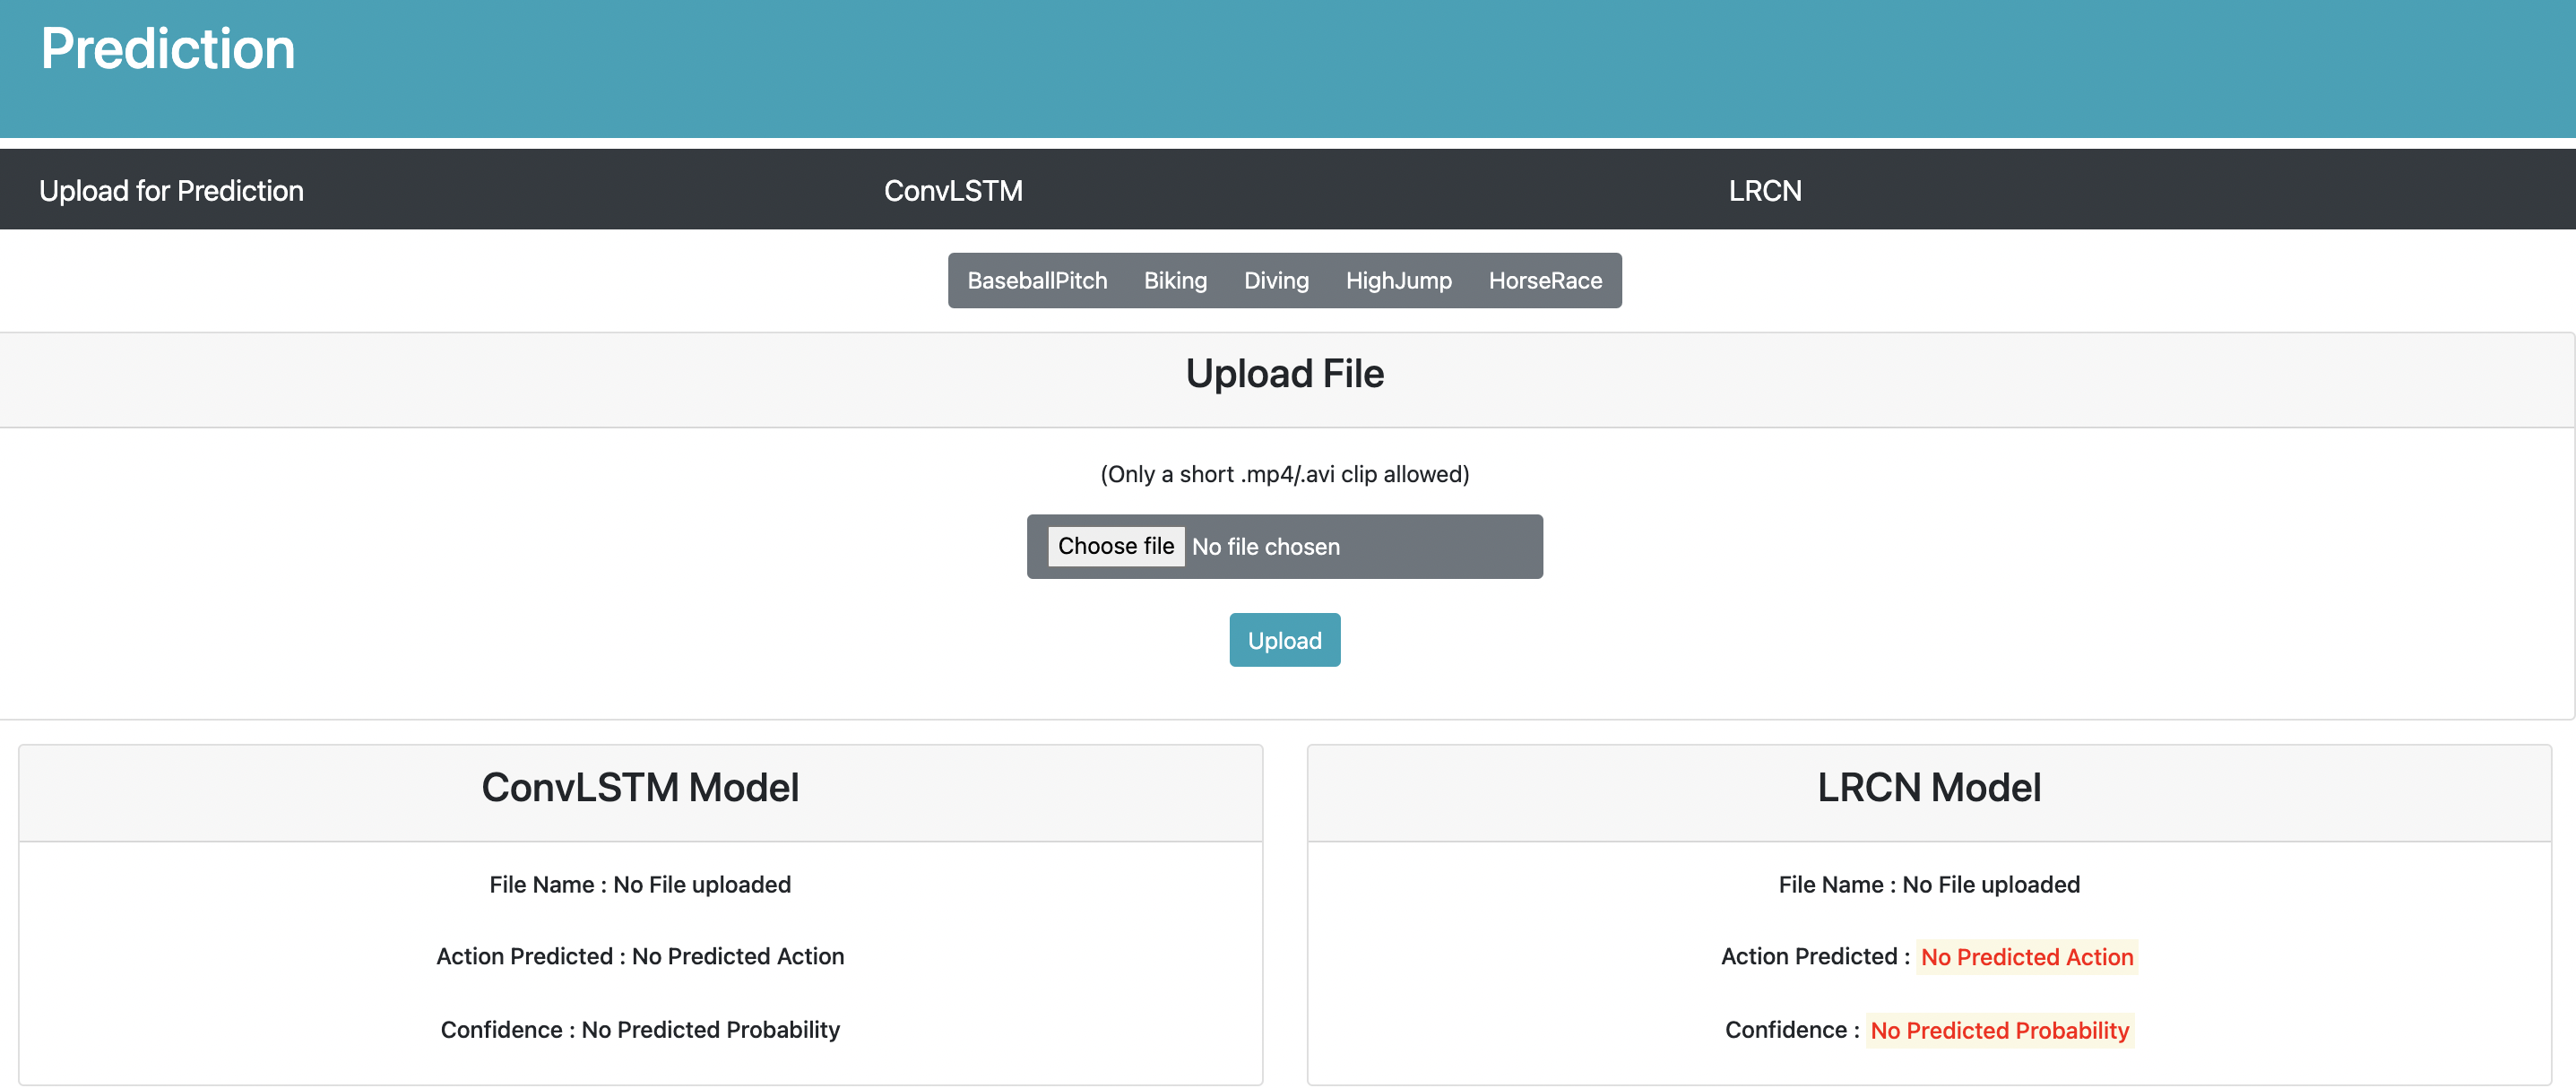Click ConvLSTM Confidence line

[640, 1030]
